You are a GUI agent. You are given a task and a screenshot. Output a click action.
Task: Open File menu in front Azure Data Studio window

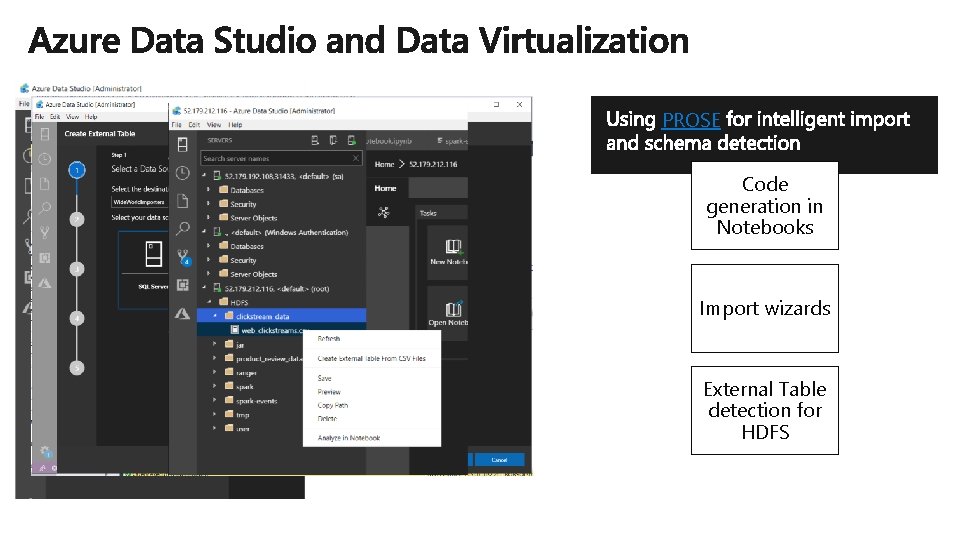point(176,124)
